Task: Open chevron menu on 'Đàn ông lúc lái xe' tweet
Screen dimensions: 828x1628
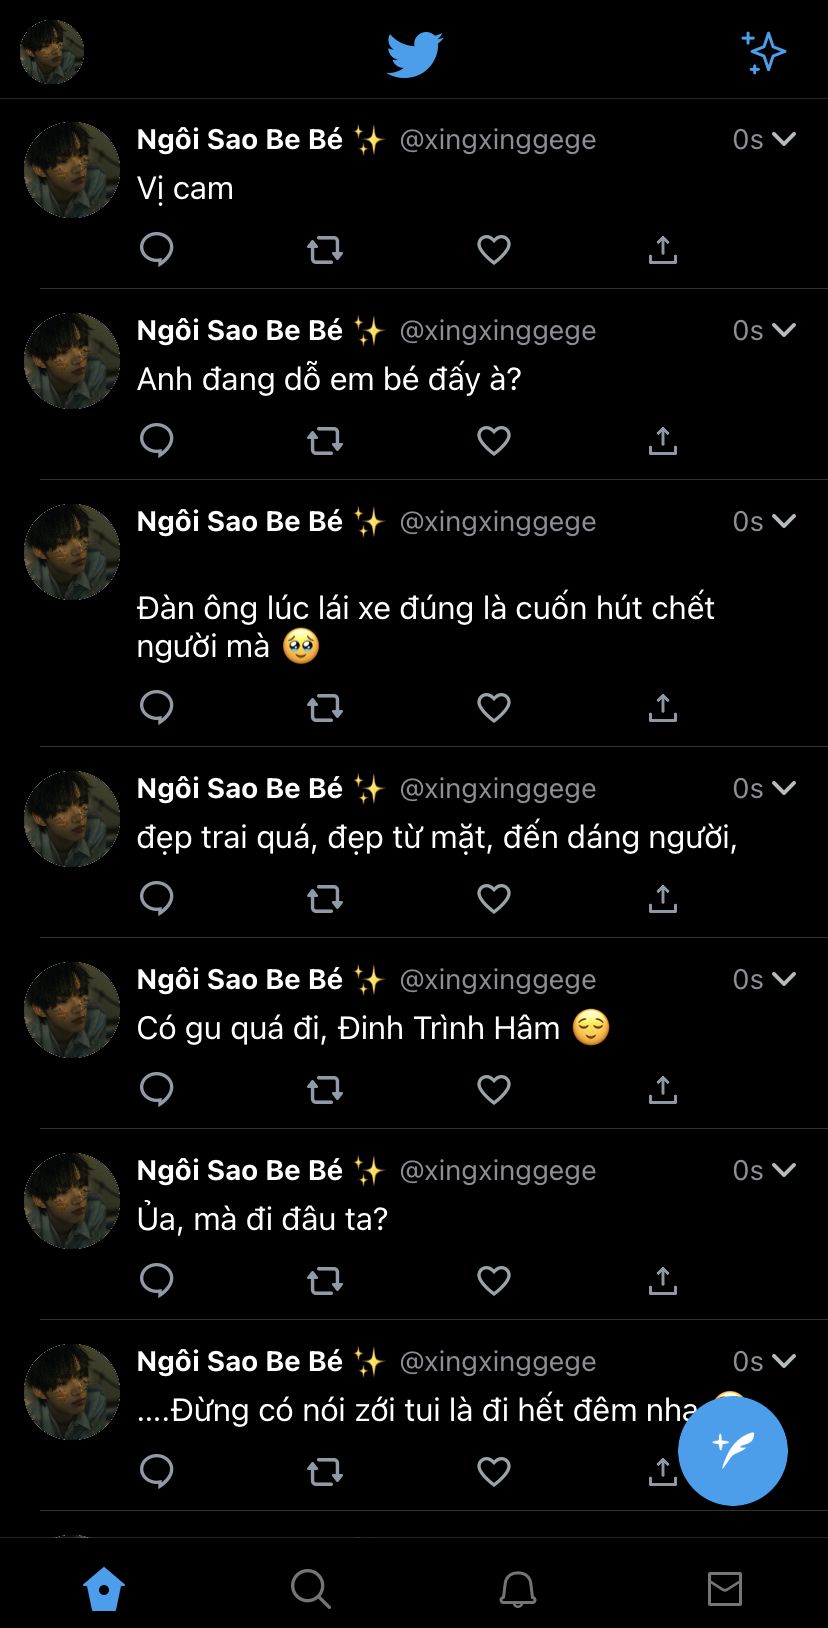Action: (x=784, y=521)
